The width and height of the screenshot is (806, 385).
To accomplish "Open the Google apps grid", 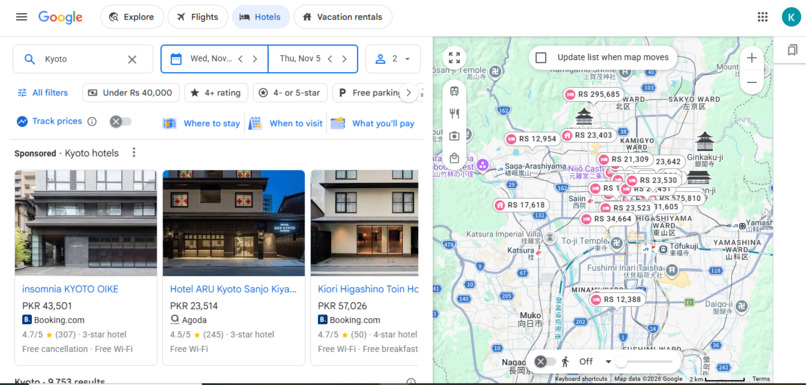I will 762,17.
